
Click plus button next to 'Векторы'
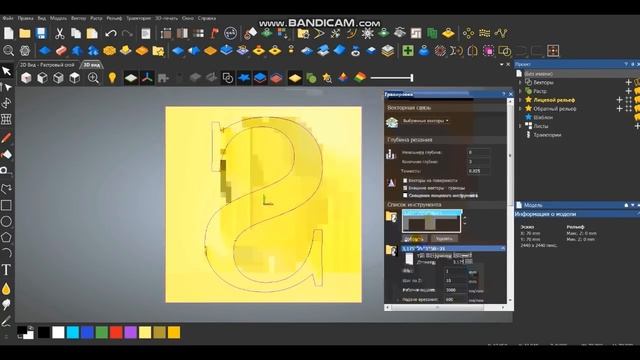[628, 82]
